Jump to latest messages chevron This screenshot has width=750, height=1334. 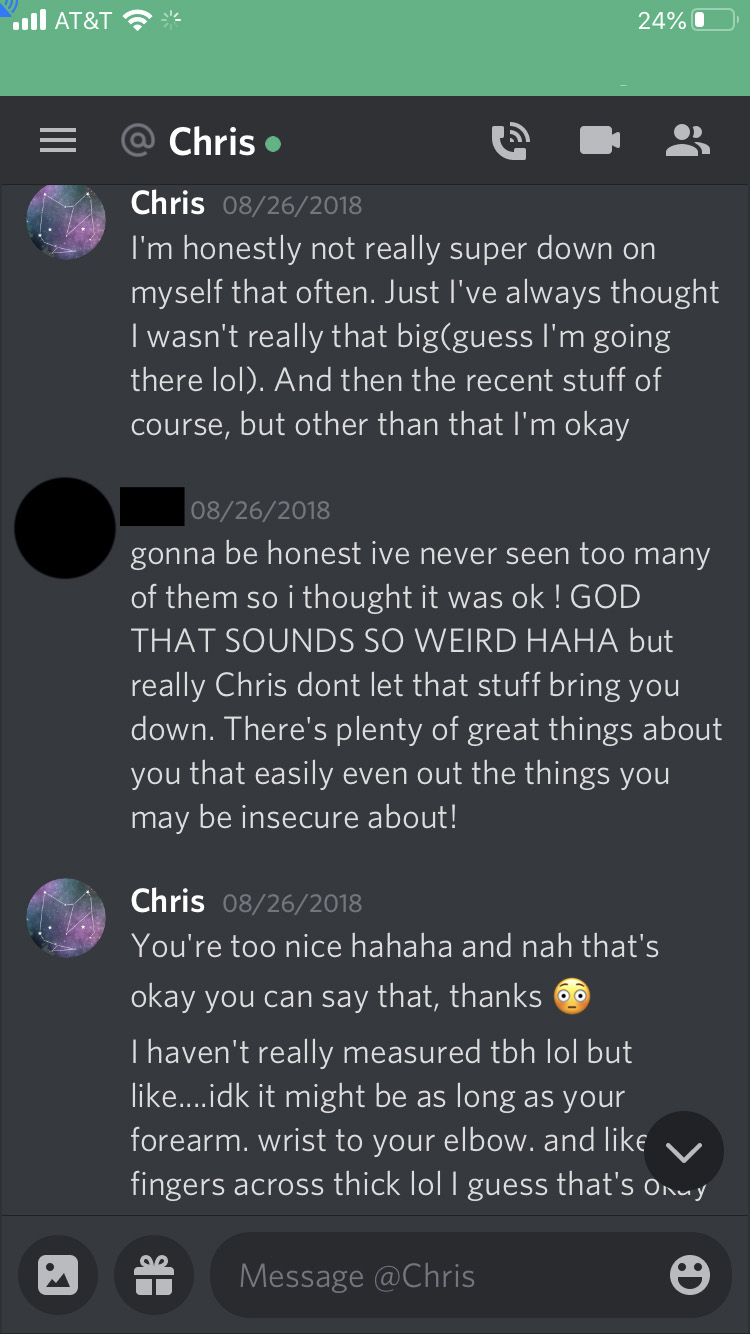click(684, 1152)
